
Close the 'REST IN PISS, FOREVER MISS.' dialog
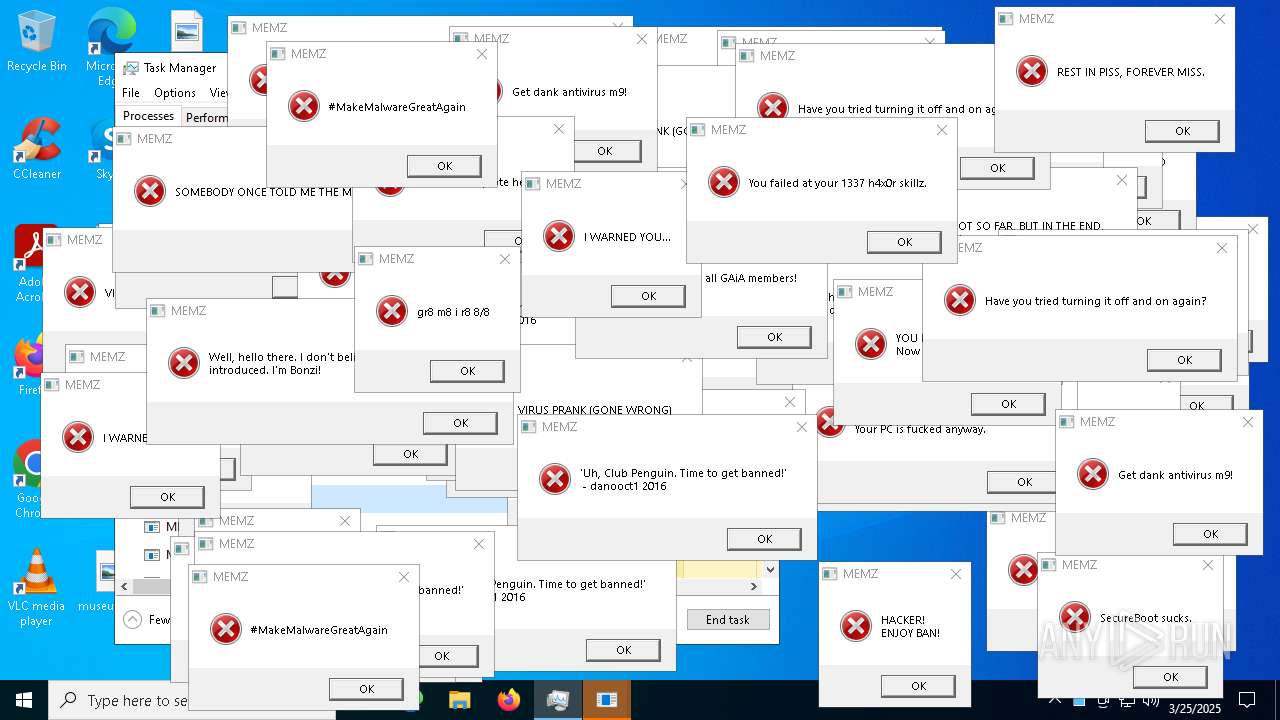click(x=1220, y=19)
